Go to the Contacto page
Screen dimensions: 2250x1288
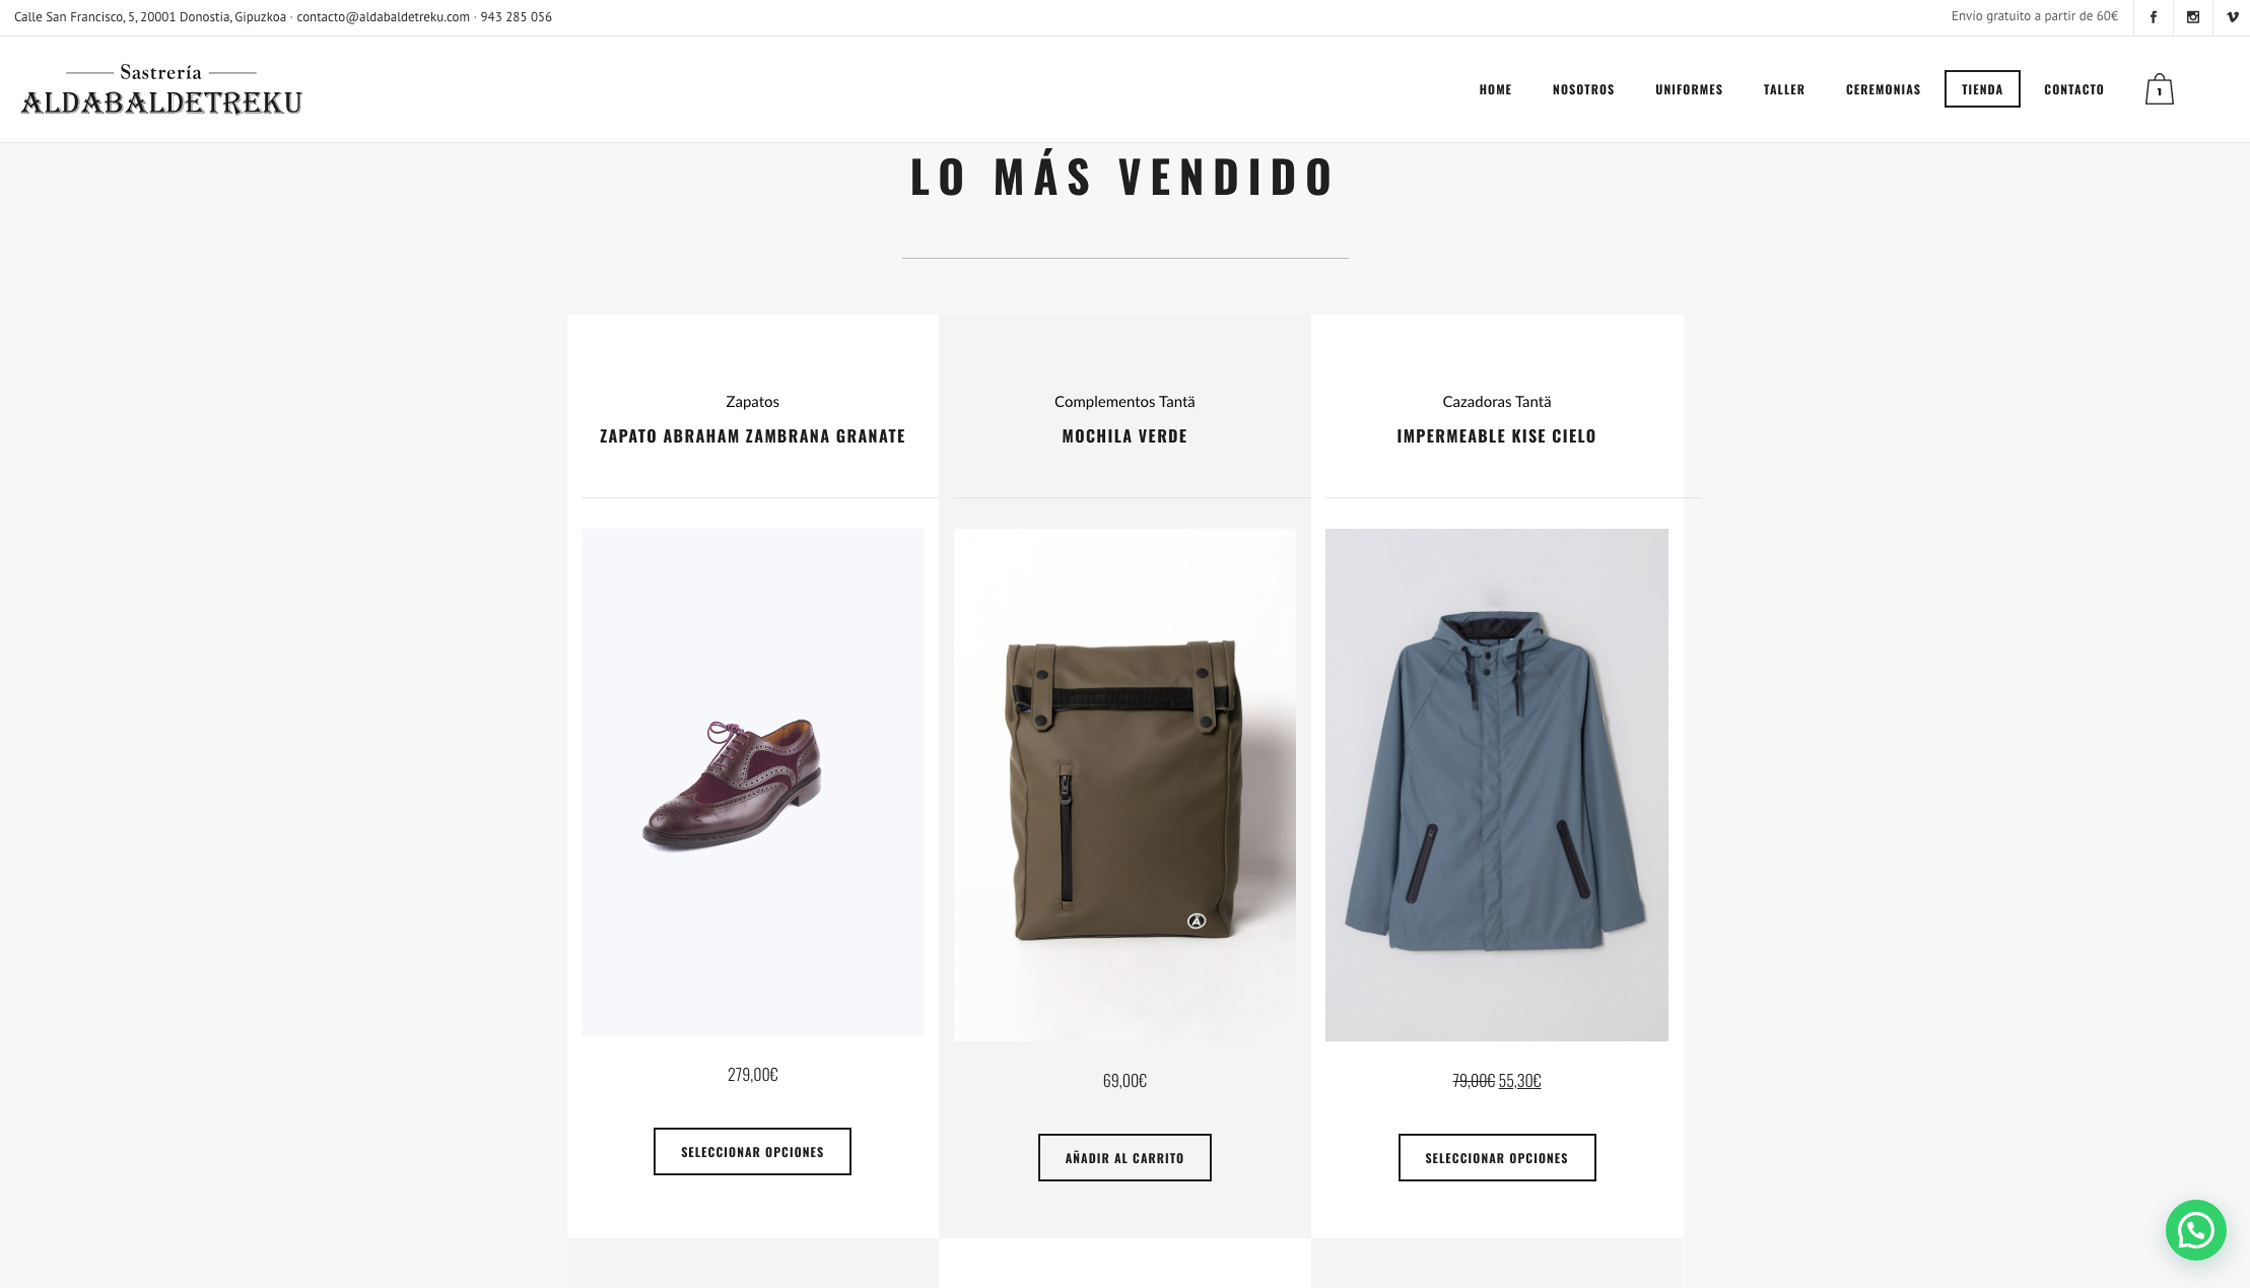[x=2073, y=89]
